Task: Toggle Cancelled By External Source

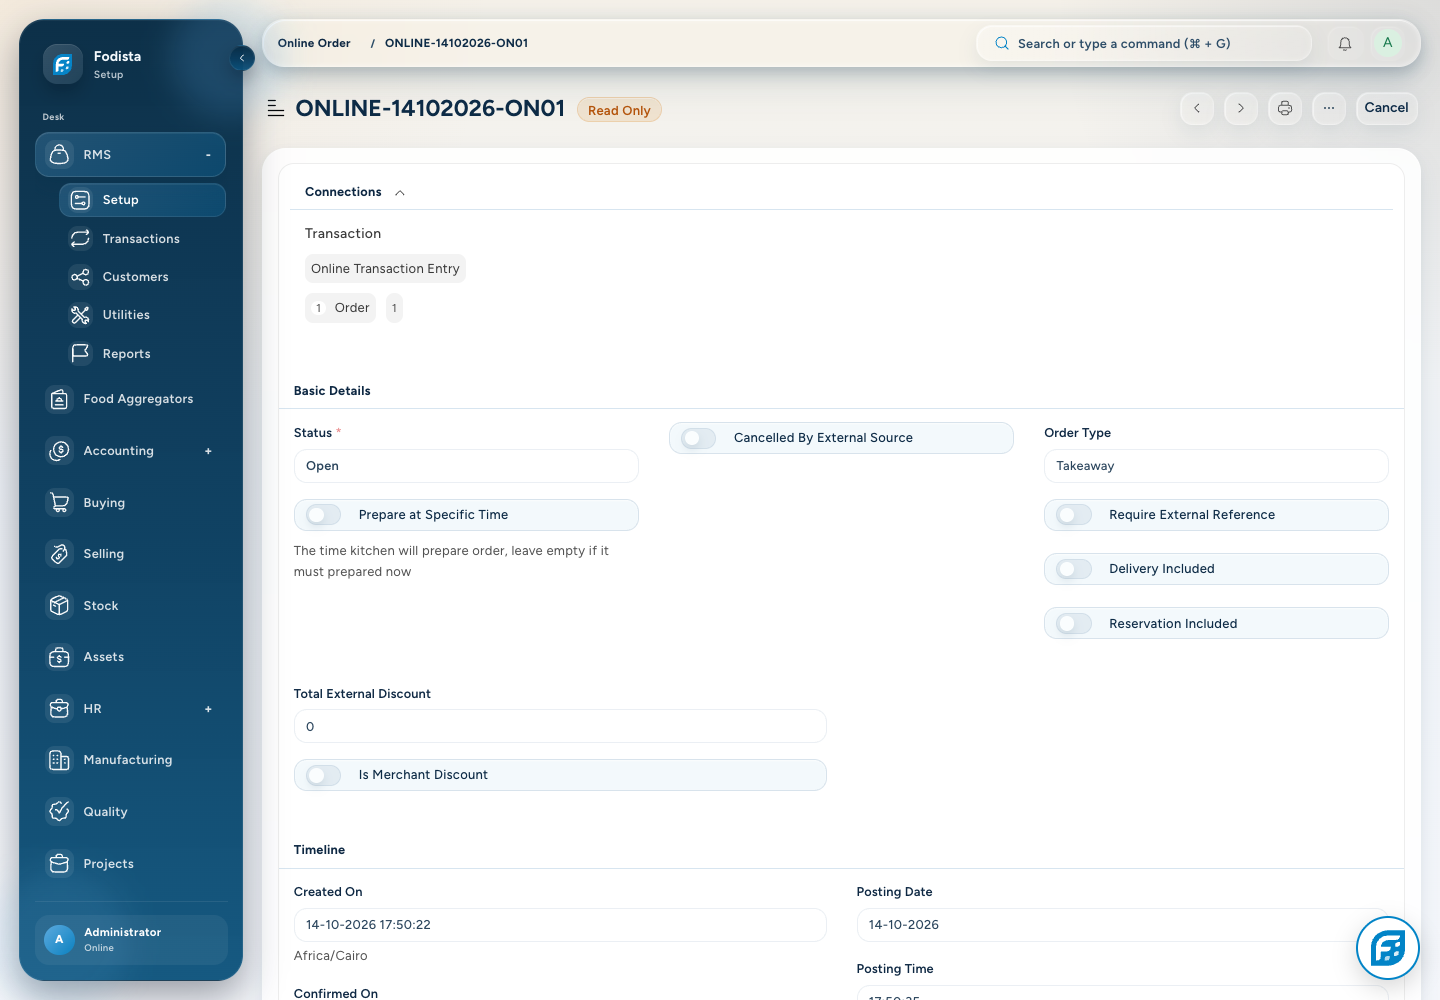Action: pos(699,438)
